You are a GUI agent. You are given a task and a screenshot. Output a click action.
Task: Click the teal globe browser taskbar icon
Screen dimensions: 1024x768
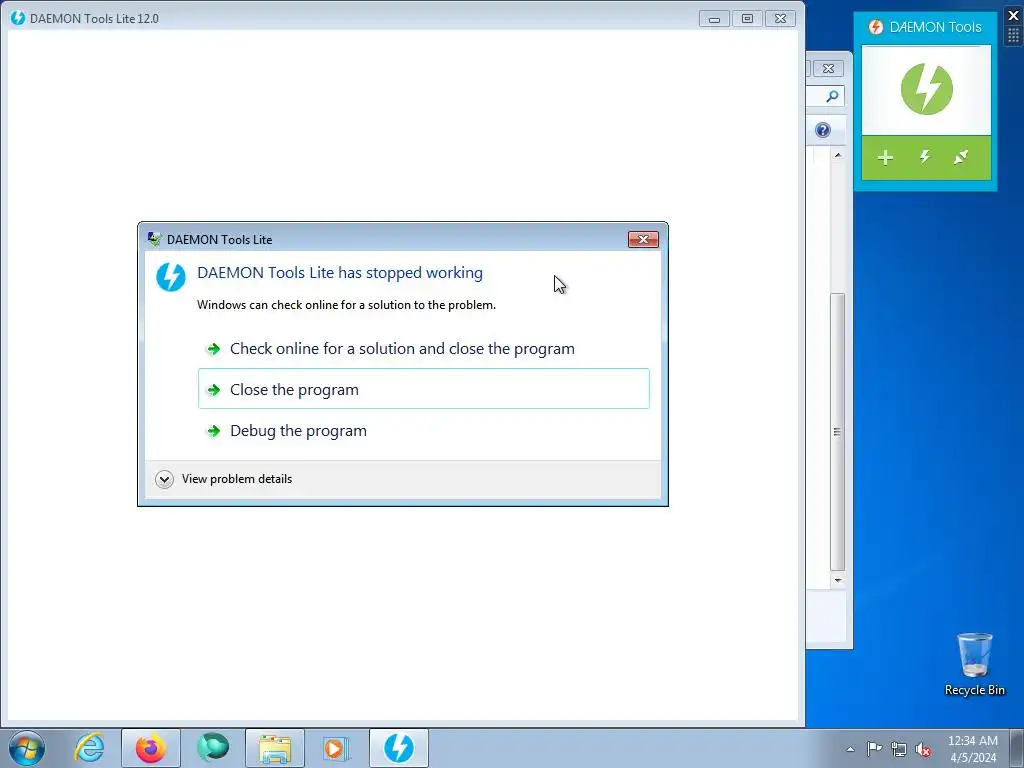213,748
